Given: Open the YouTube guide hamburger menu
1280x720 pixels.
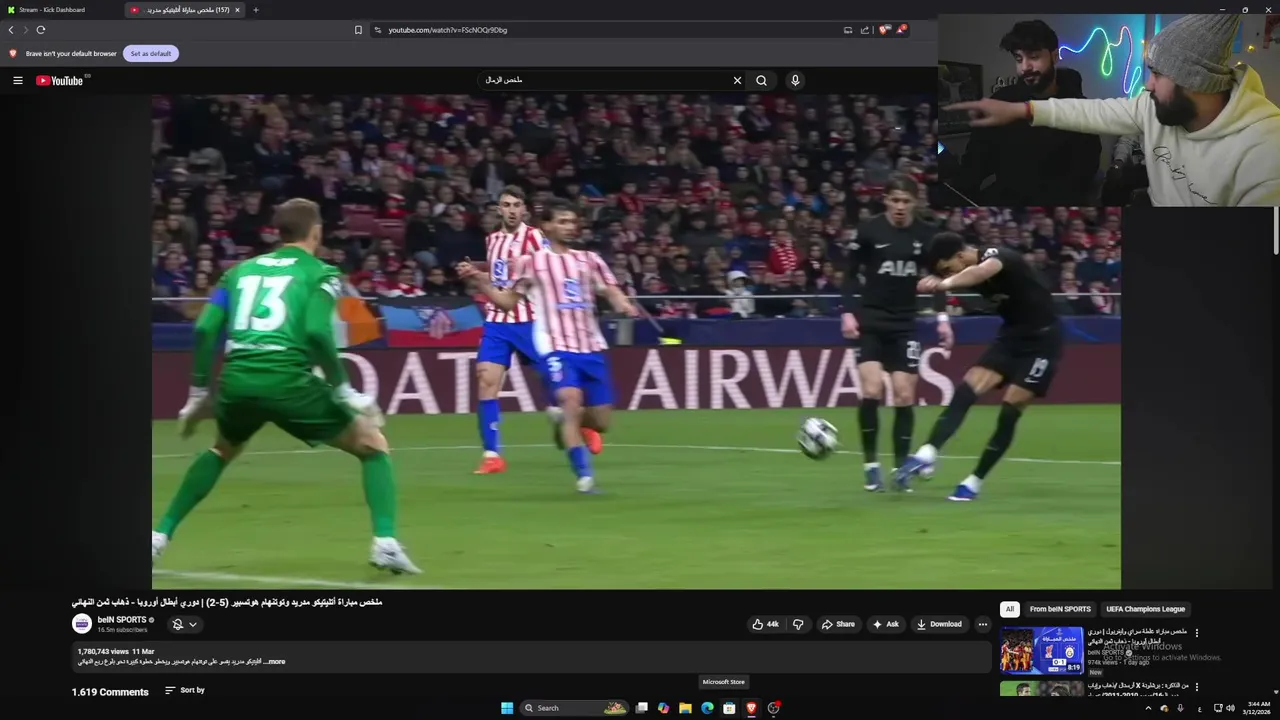Looking at the screenshot, I should click(17, 80).
